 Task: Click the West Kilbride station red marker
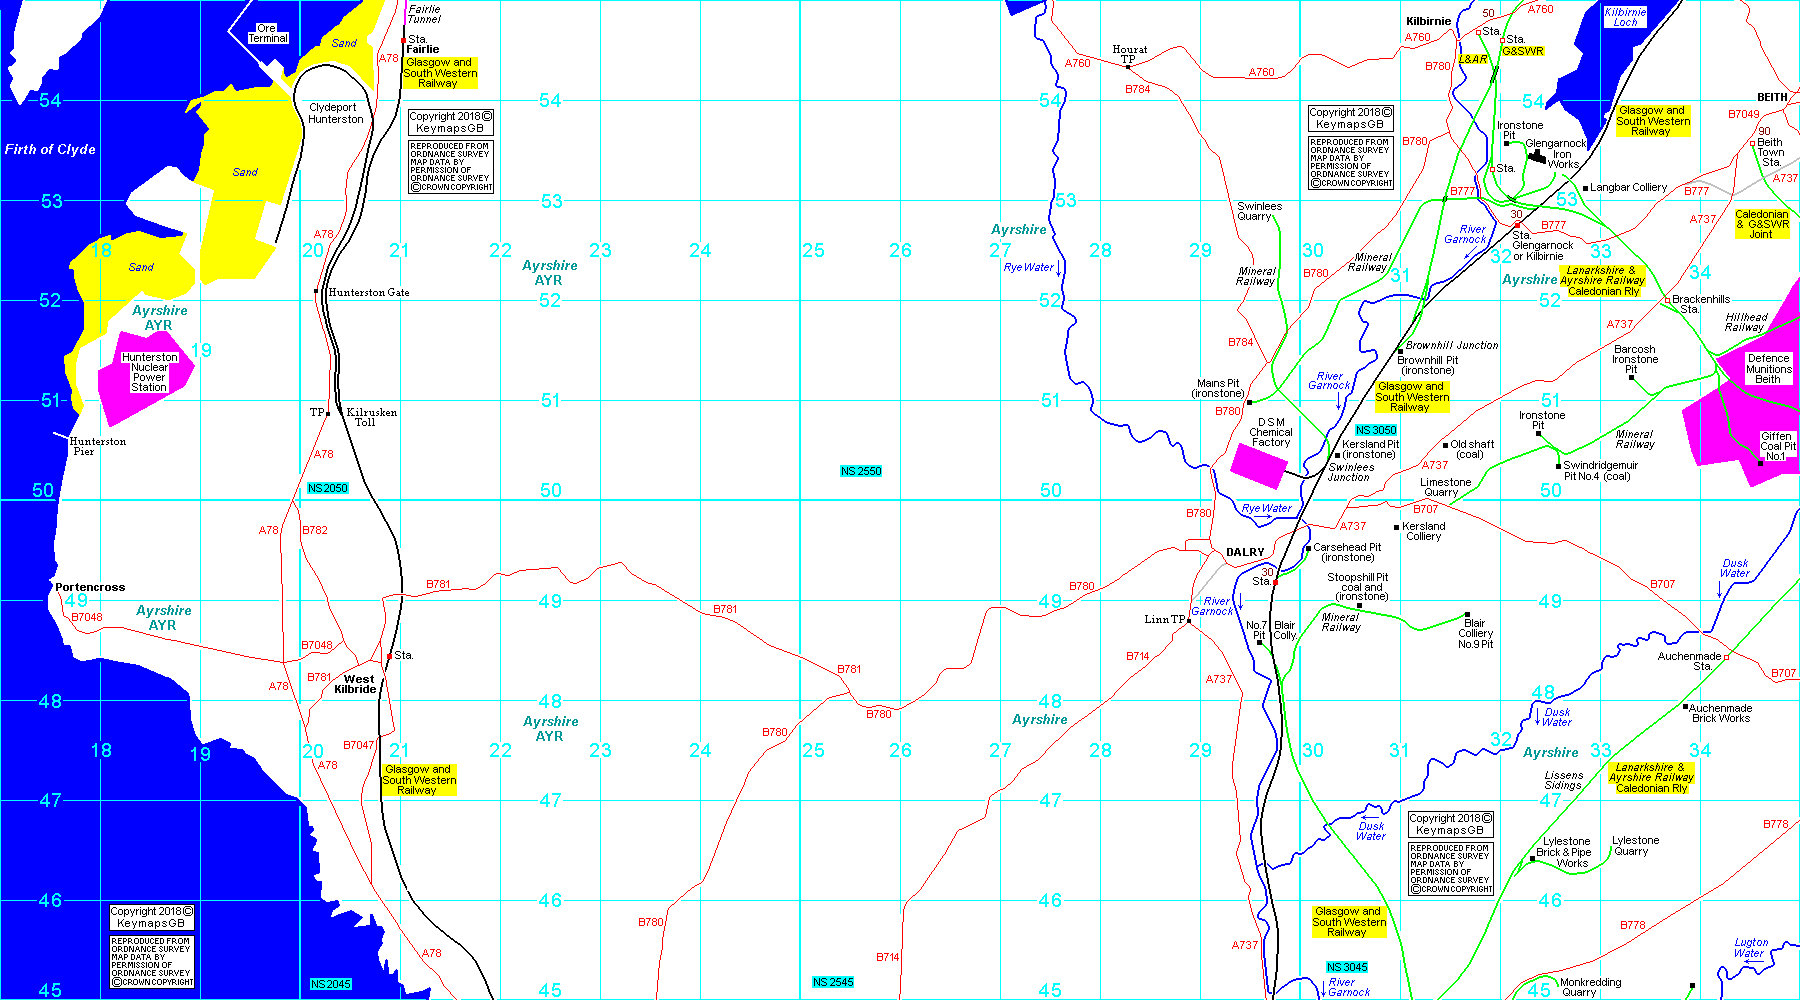tap(389, 657)
